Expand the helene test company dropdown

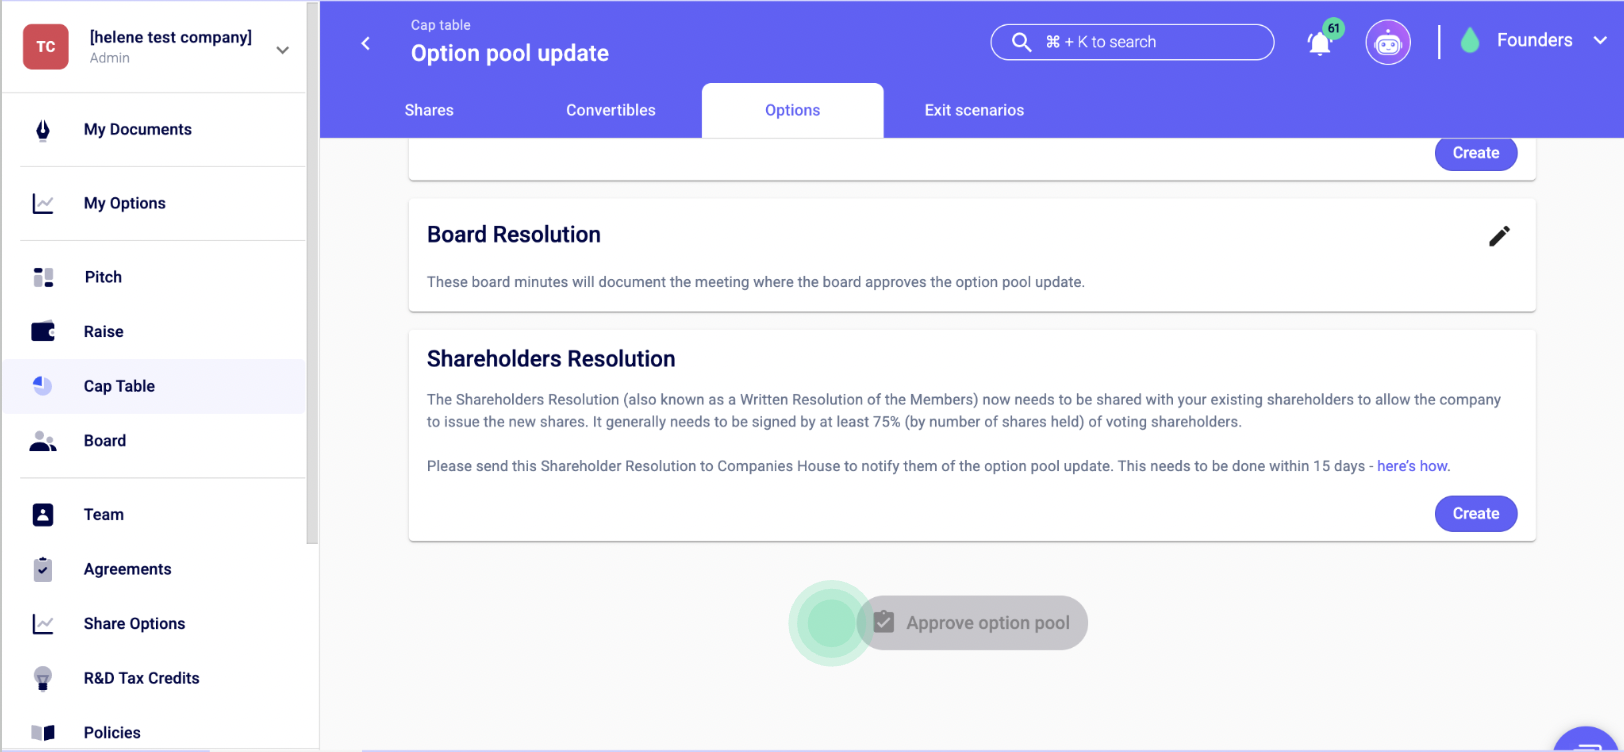283,50
